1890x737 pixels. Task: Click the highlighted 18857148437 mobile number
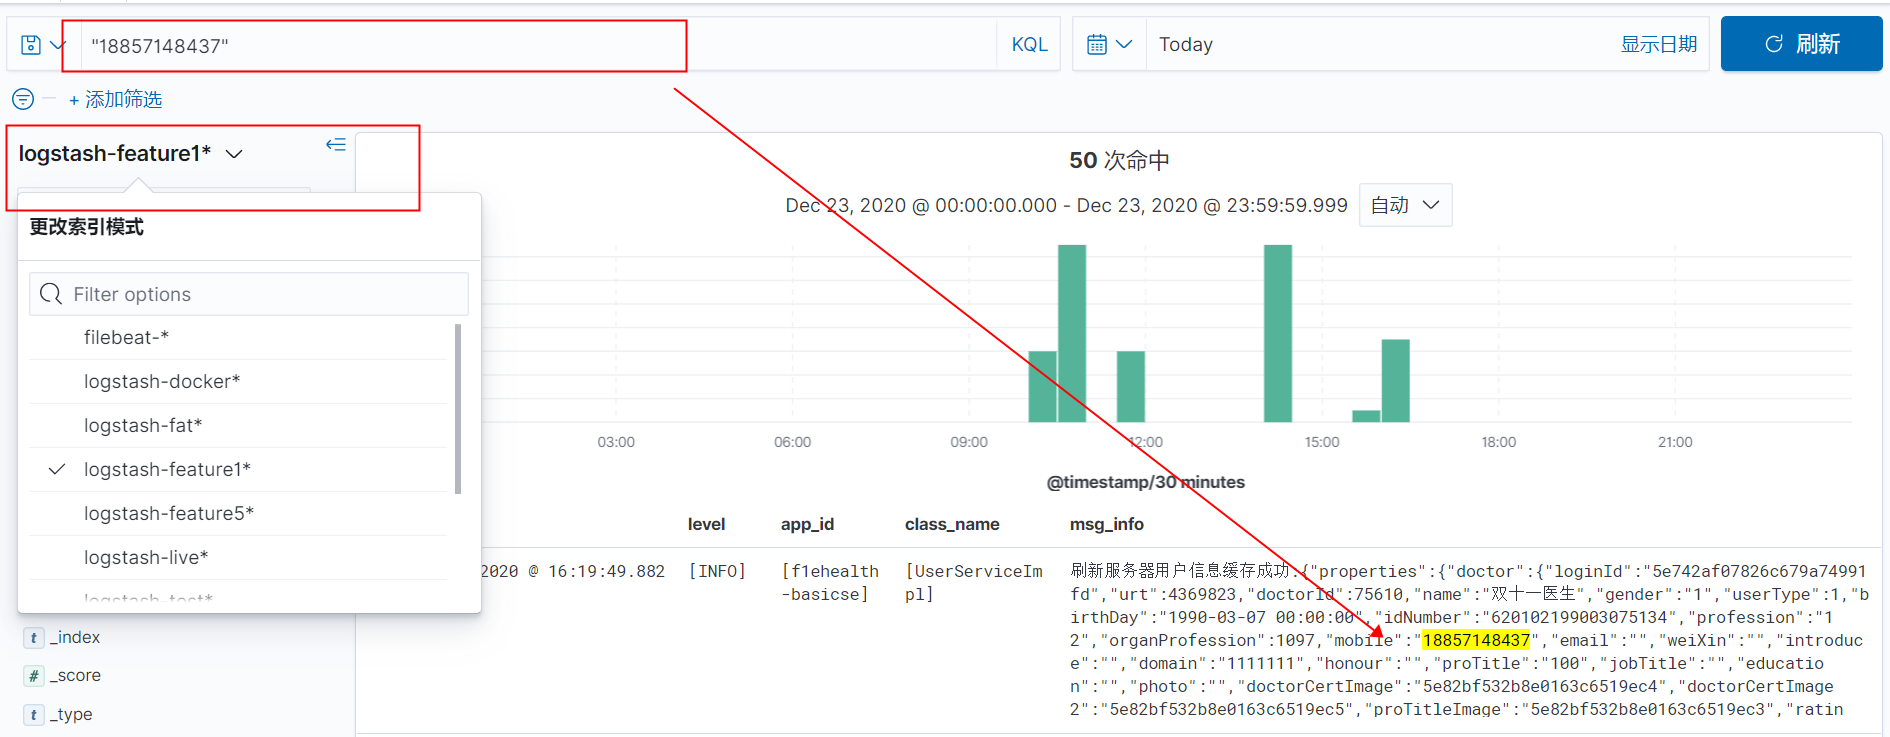1476,640
